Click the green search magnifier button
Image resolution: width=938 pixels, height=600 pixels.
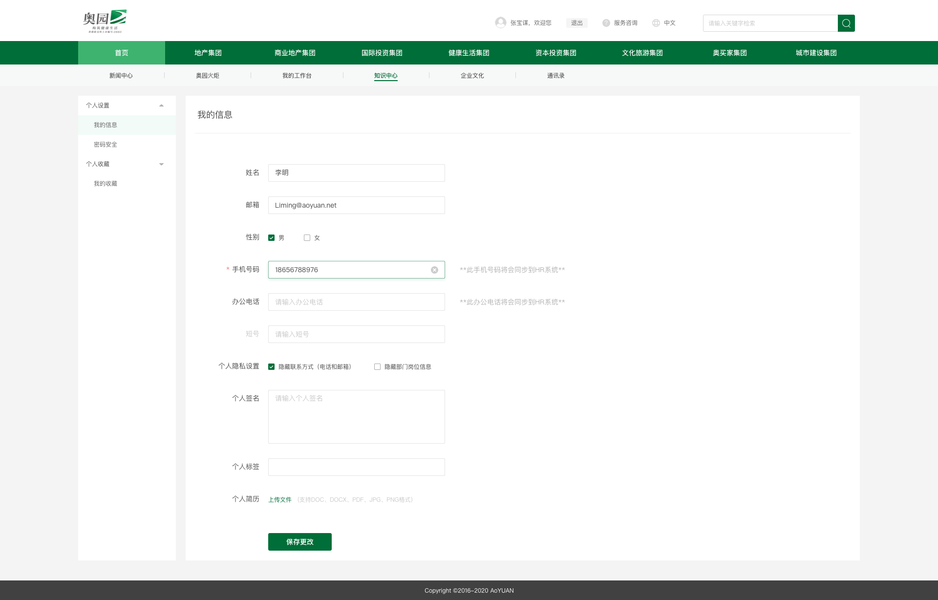coord(846,23)
